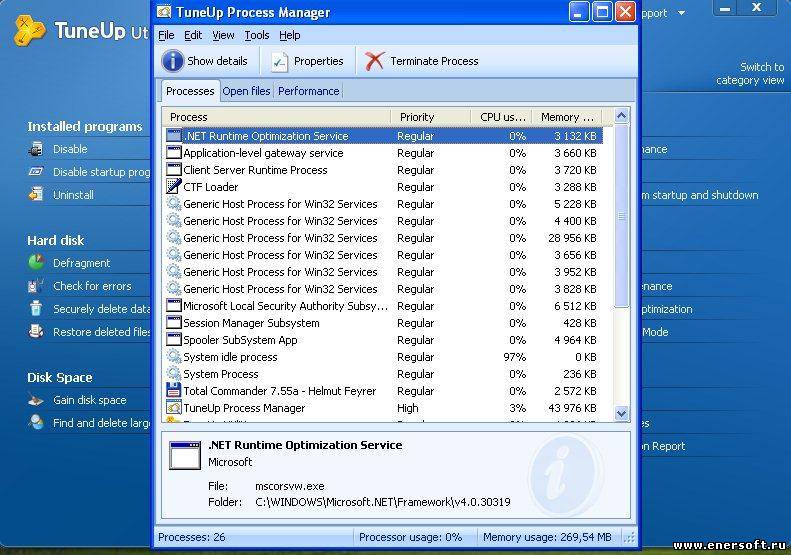Image resolution: width=791 pixels, height=555 pixels.
Task: Sort by the Priority column header
Action: [x=430, y=117]
